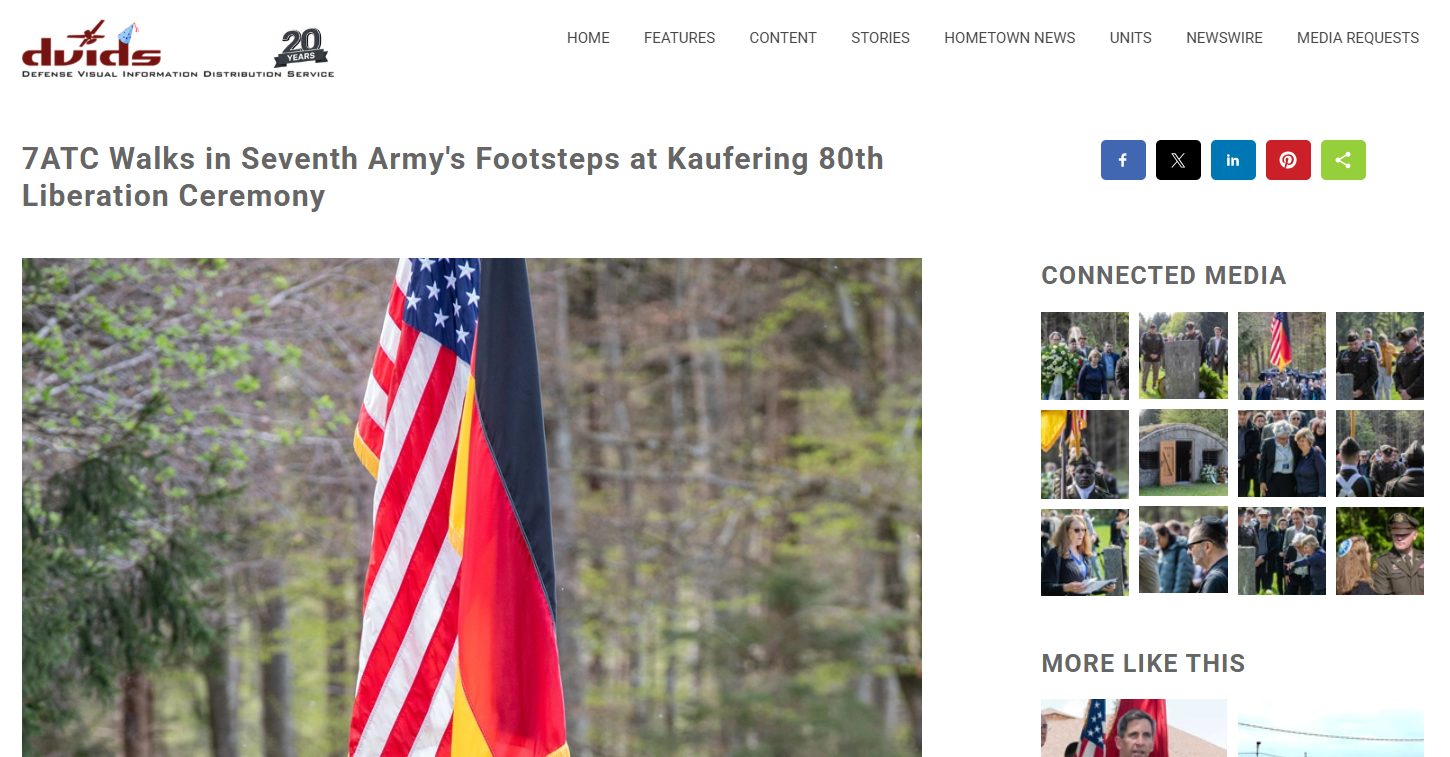Open the FEATURES menu

click(x=679, y=38)
